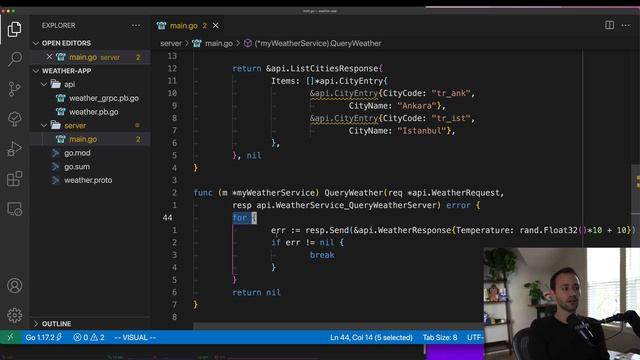Click Ln 44, Col 14 cursor position
The width and height of the screenshot is (640, 360).
[x=371, y=338]
